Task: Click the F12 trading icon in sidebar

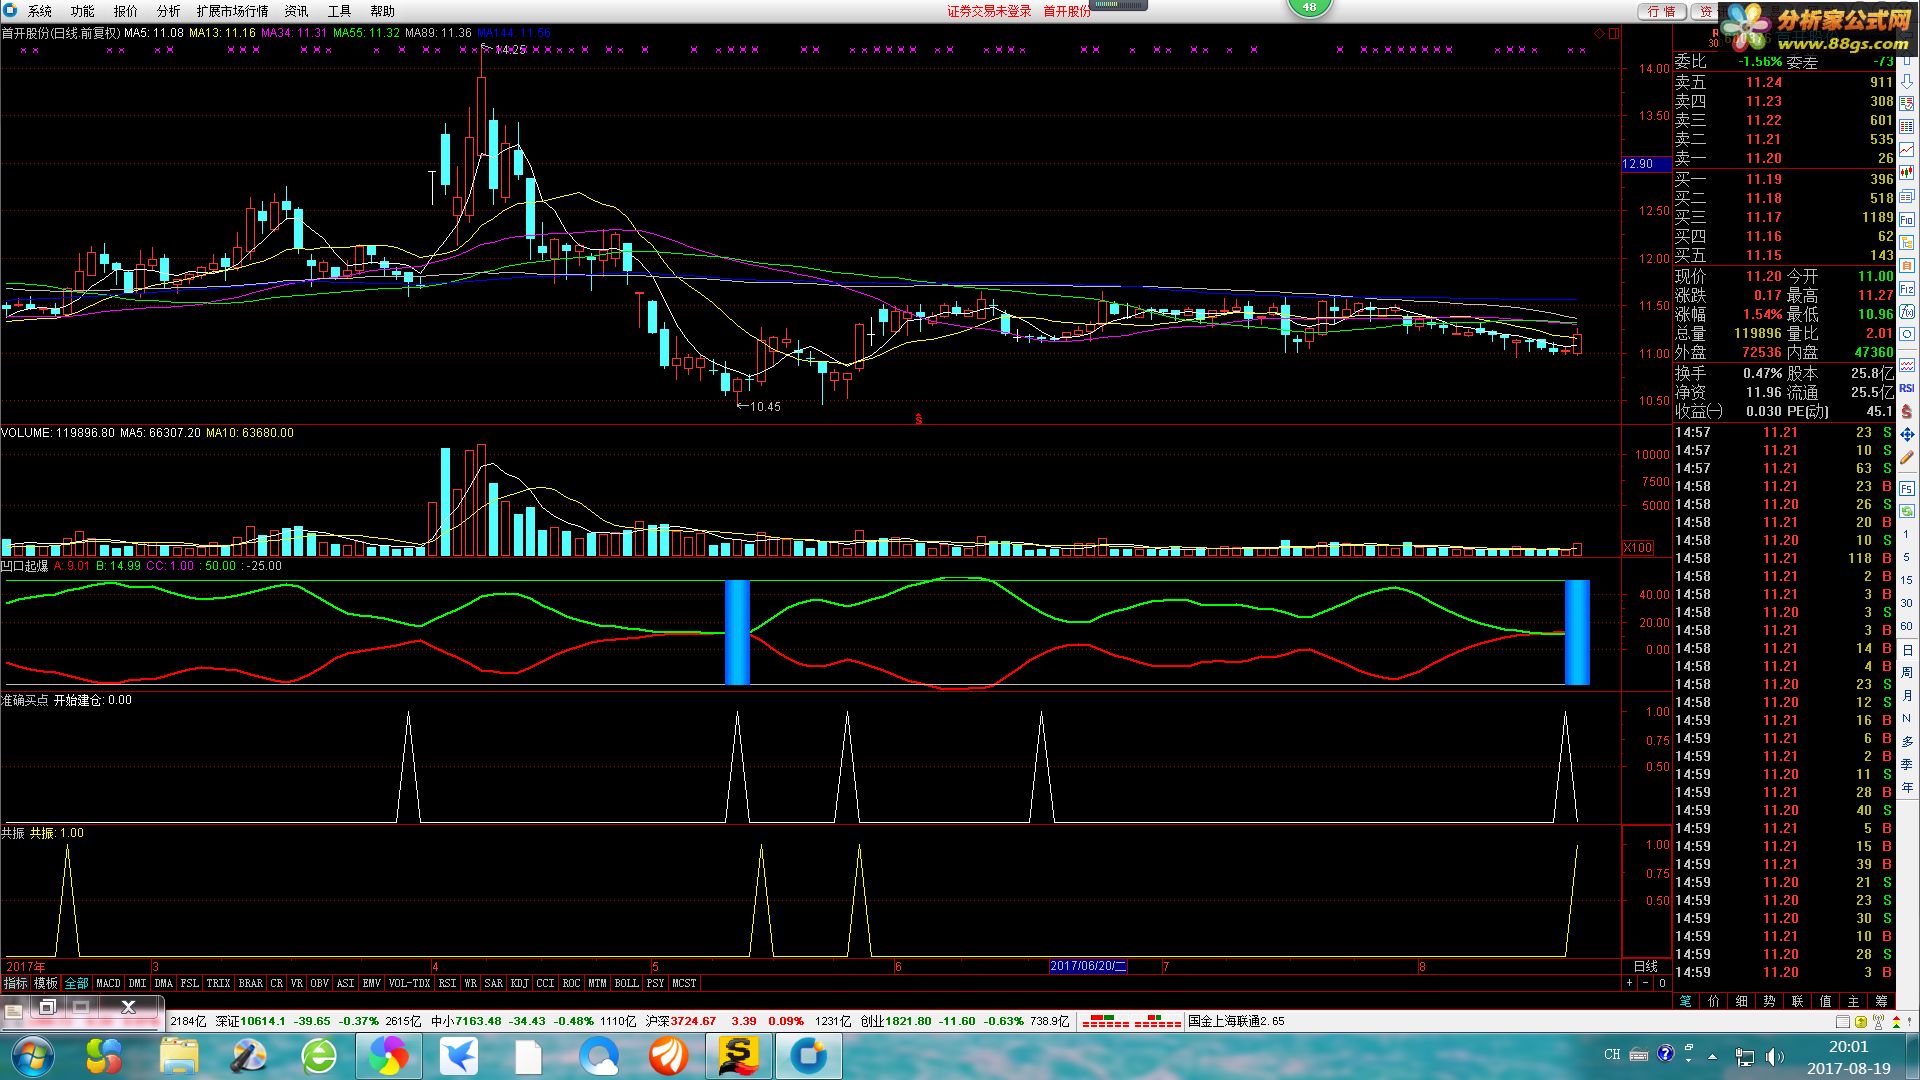Action: click(x=1907, y=288)
